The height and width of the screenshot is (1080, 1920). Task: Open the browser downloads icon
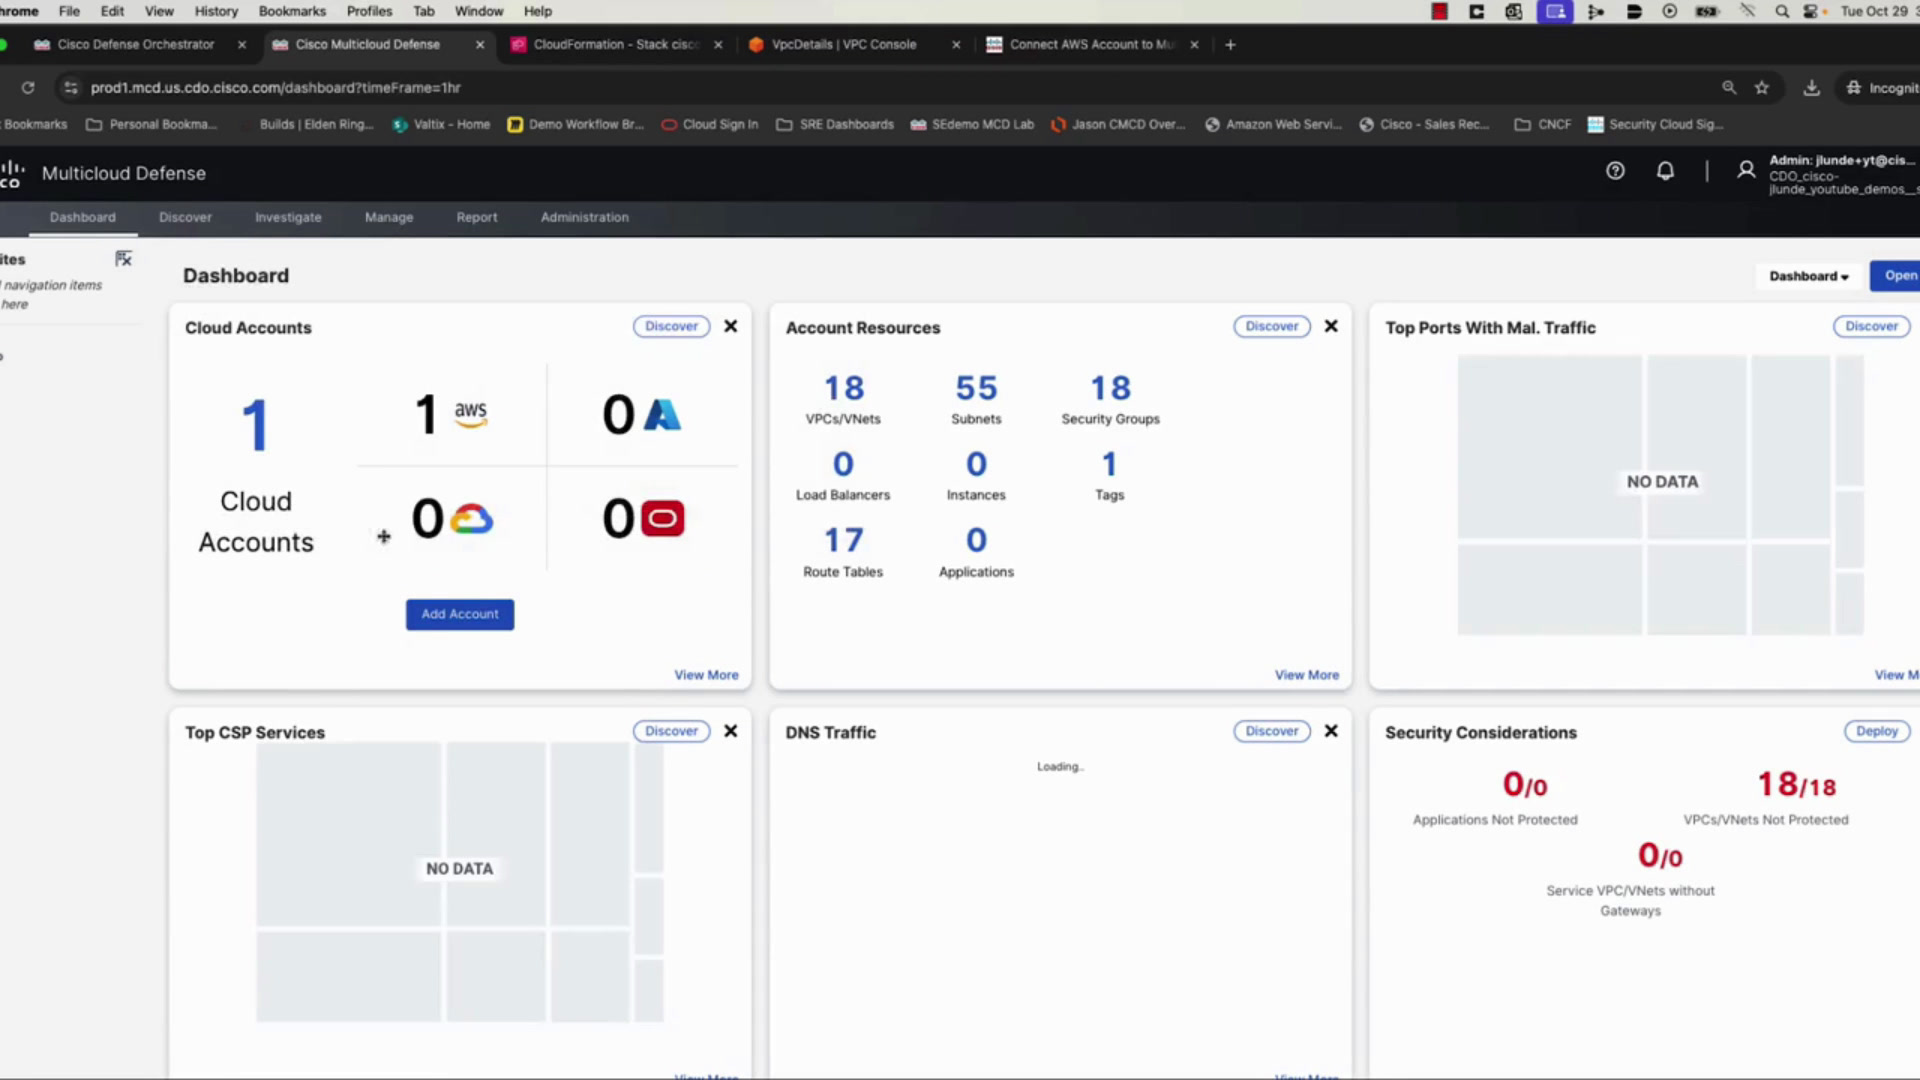(1811, 88)
